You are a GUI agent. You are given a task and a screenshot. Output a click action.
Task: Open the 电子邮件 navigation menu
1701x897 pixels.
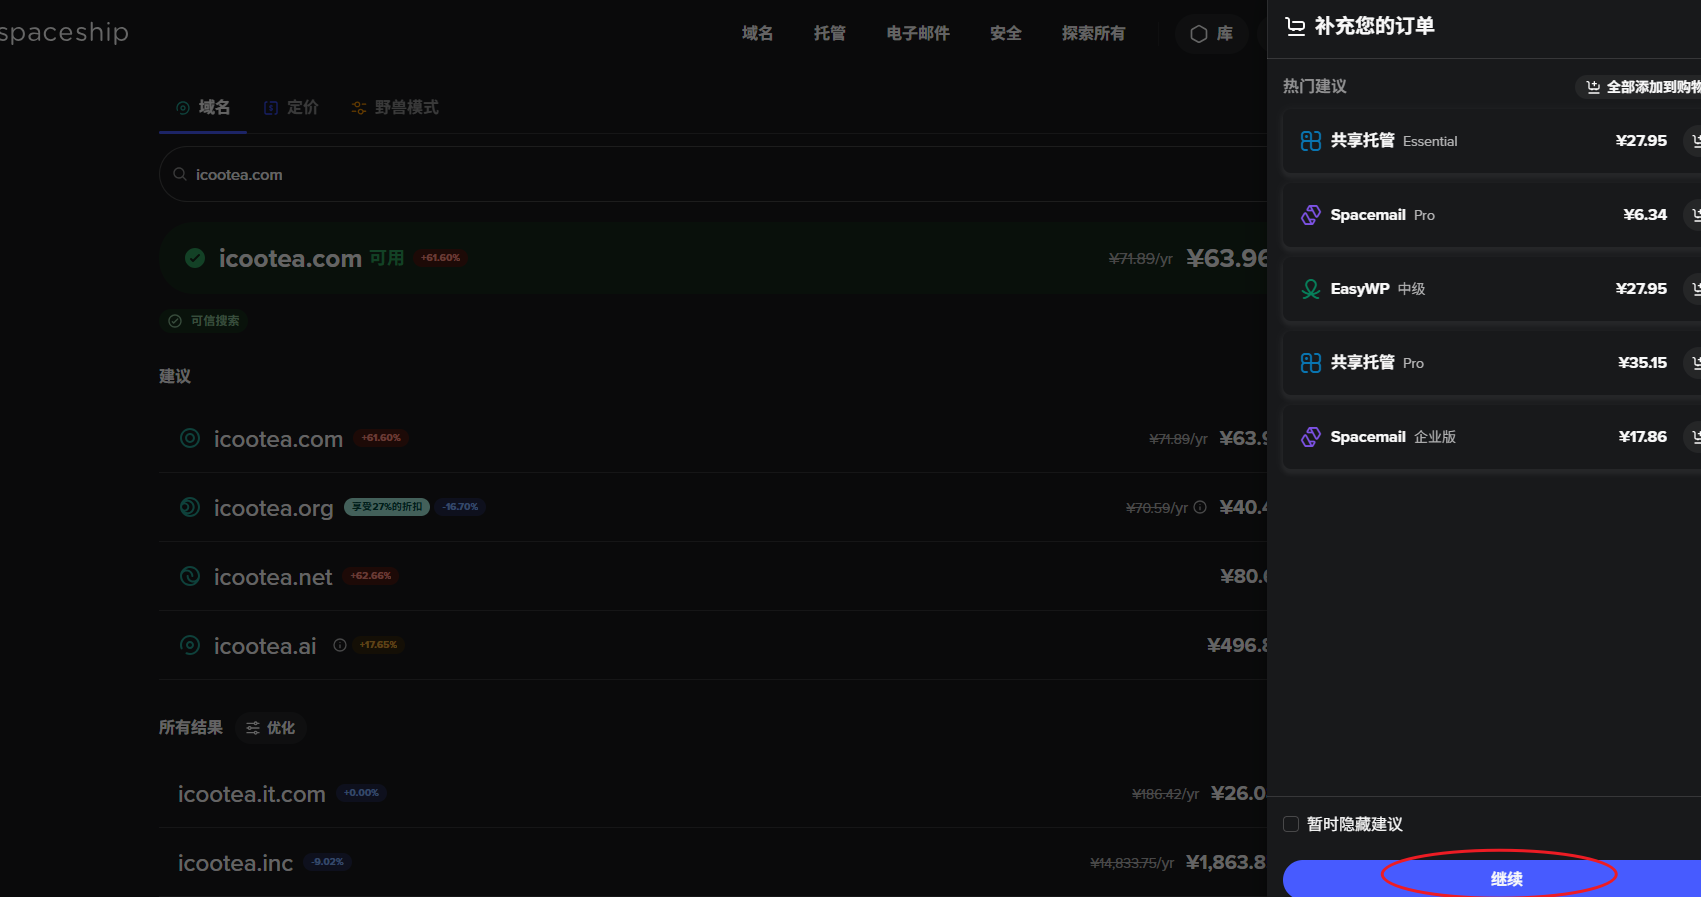click(918, 34)
